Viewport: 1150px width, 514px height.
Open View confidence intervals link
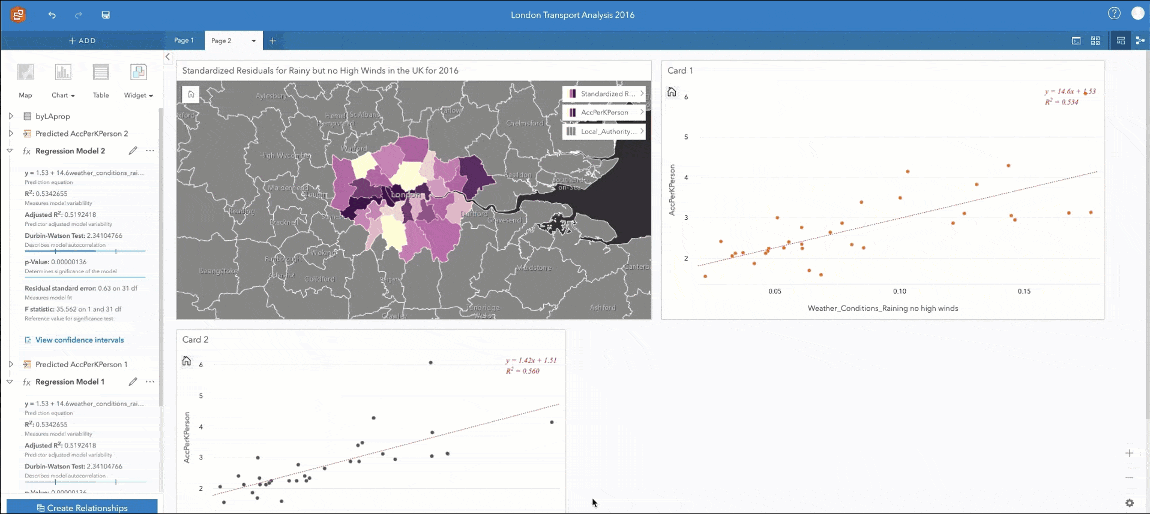(x=80, y=340)
